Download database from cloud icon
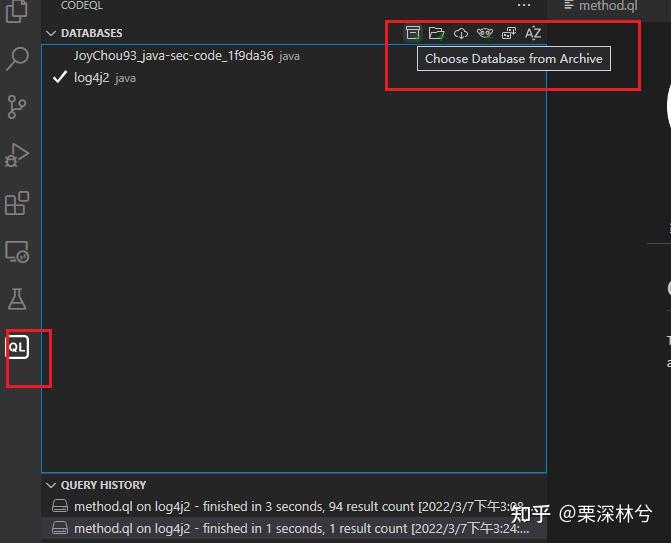 (461, 33)
